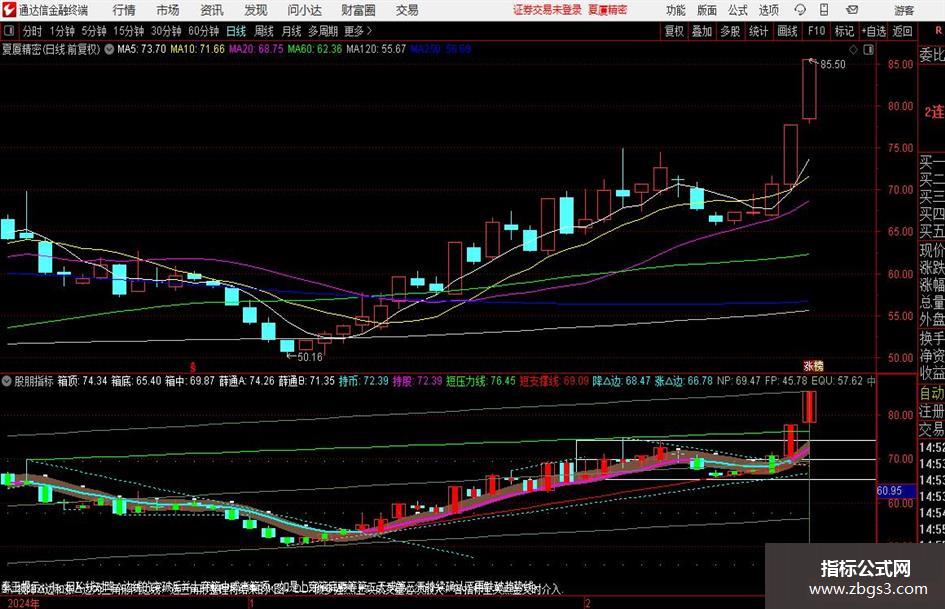The width and height of the screenshot is (945, 609).
Task: Switch to the 1分钟 period tab
Action: point(62,31)
